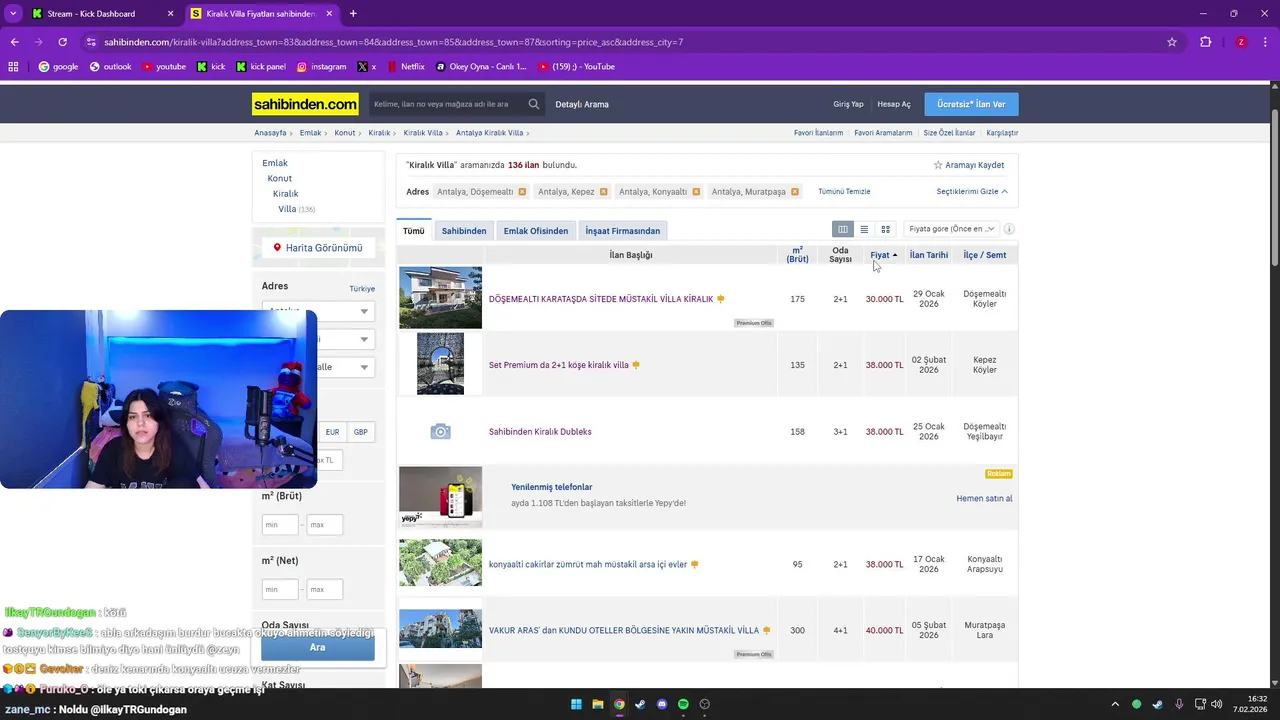The height and width of the screenshot is (720, 1280).
Task: Select the Tümü listings tab
Action: (414, 231)
